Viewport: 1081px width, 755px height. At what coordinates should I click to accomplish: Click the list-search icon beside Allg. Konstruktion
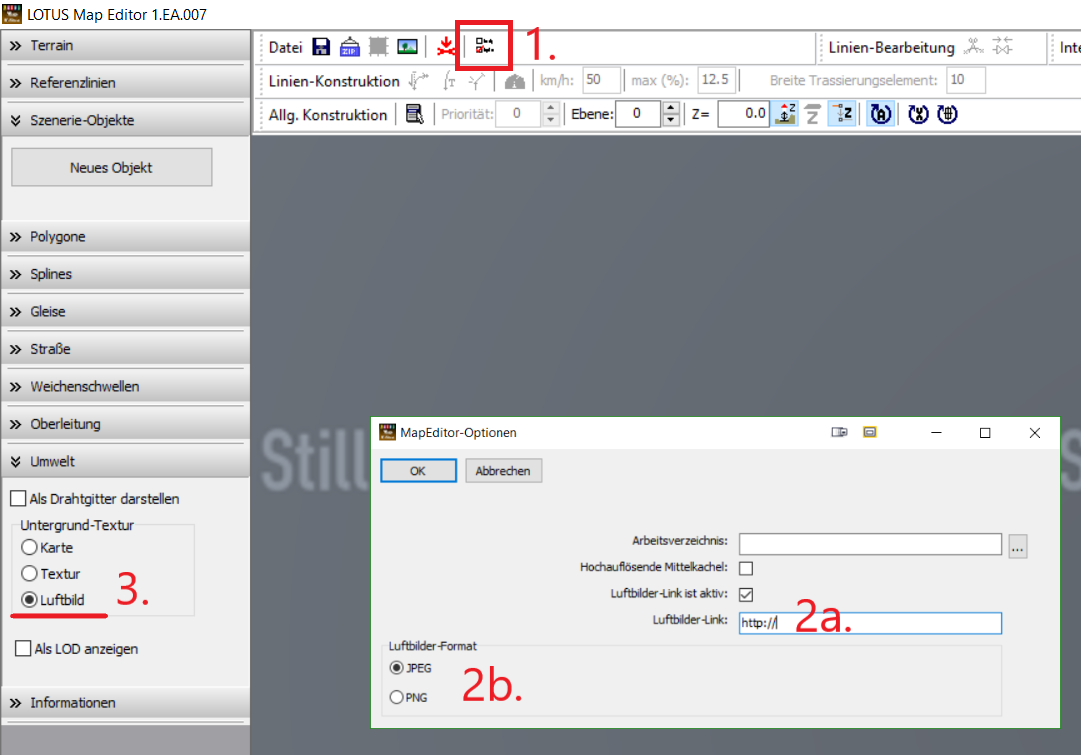point(414,114)
